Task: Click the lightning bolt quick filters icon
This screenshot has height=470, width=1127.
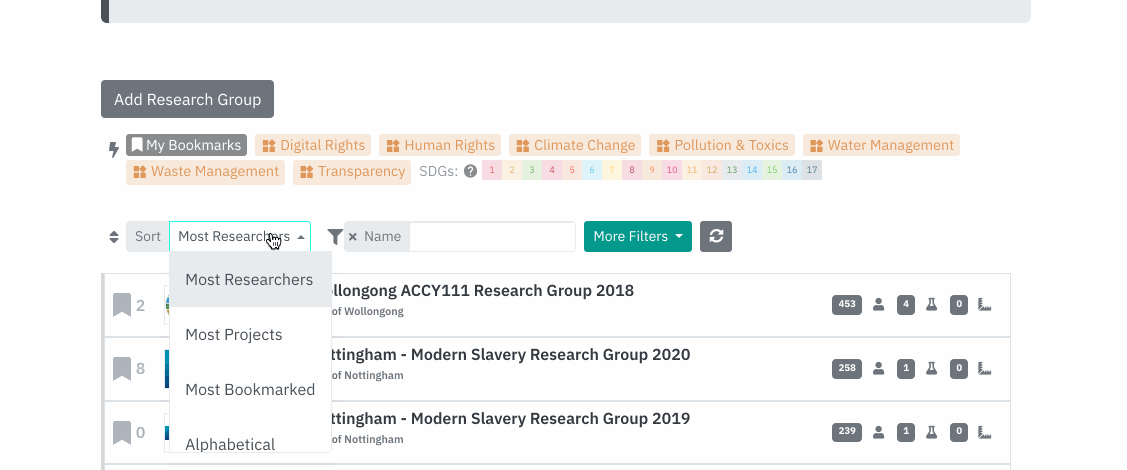Action: (114, 149)
